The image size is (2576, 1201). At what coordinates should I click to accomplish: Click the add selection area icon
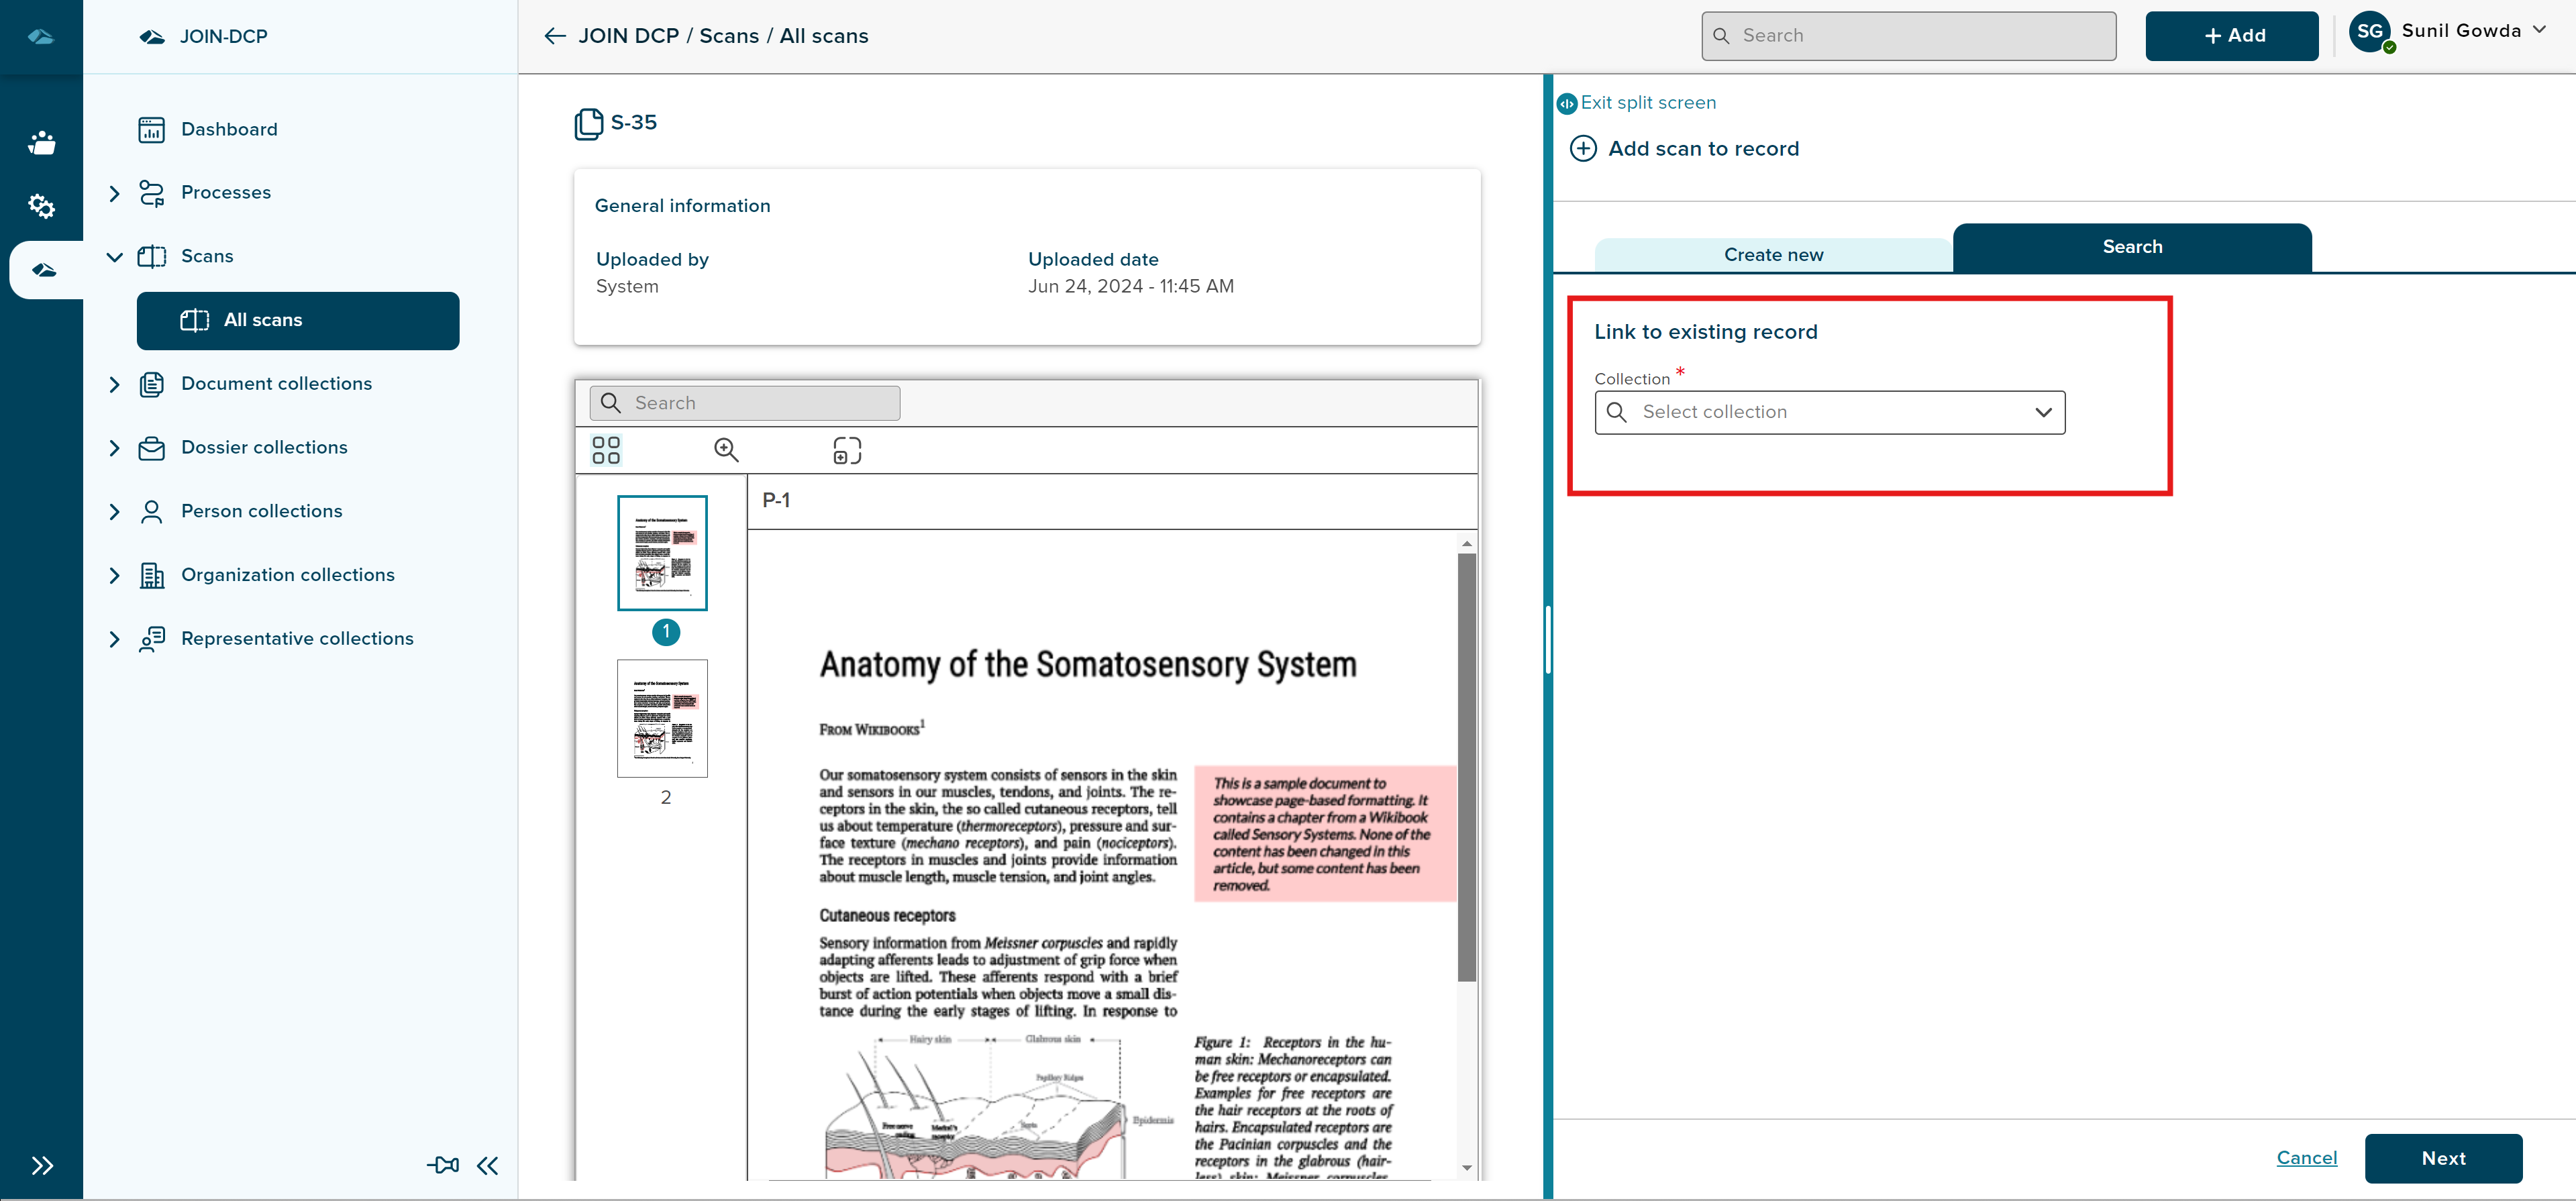click(846, 450)
